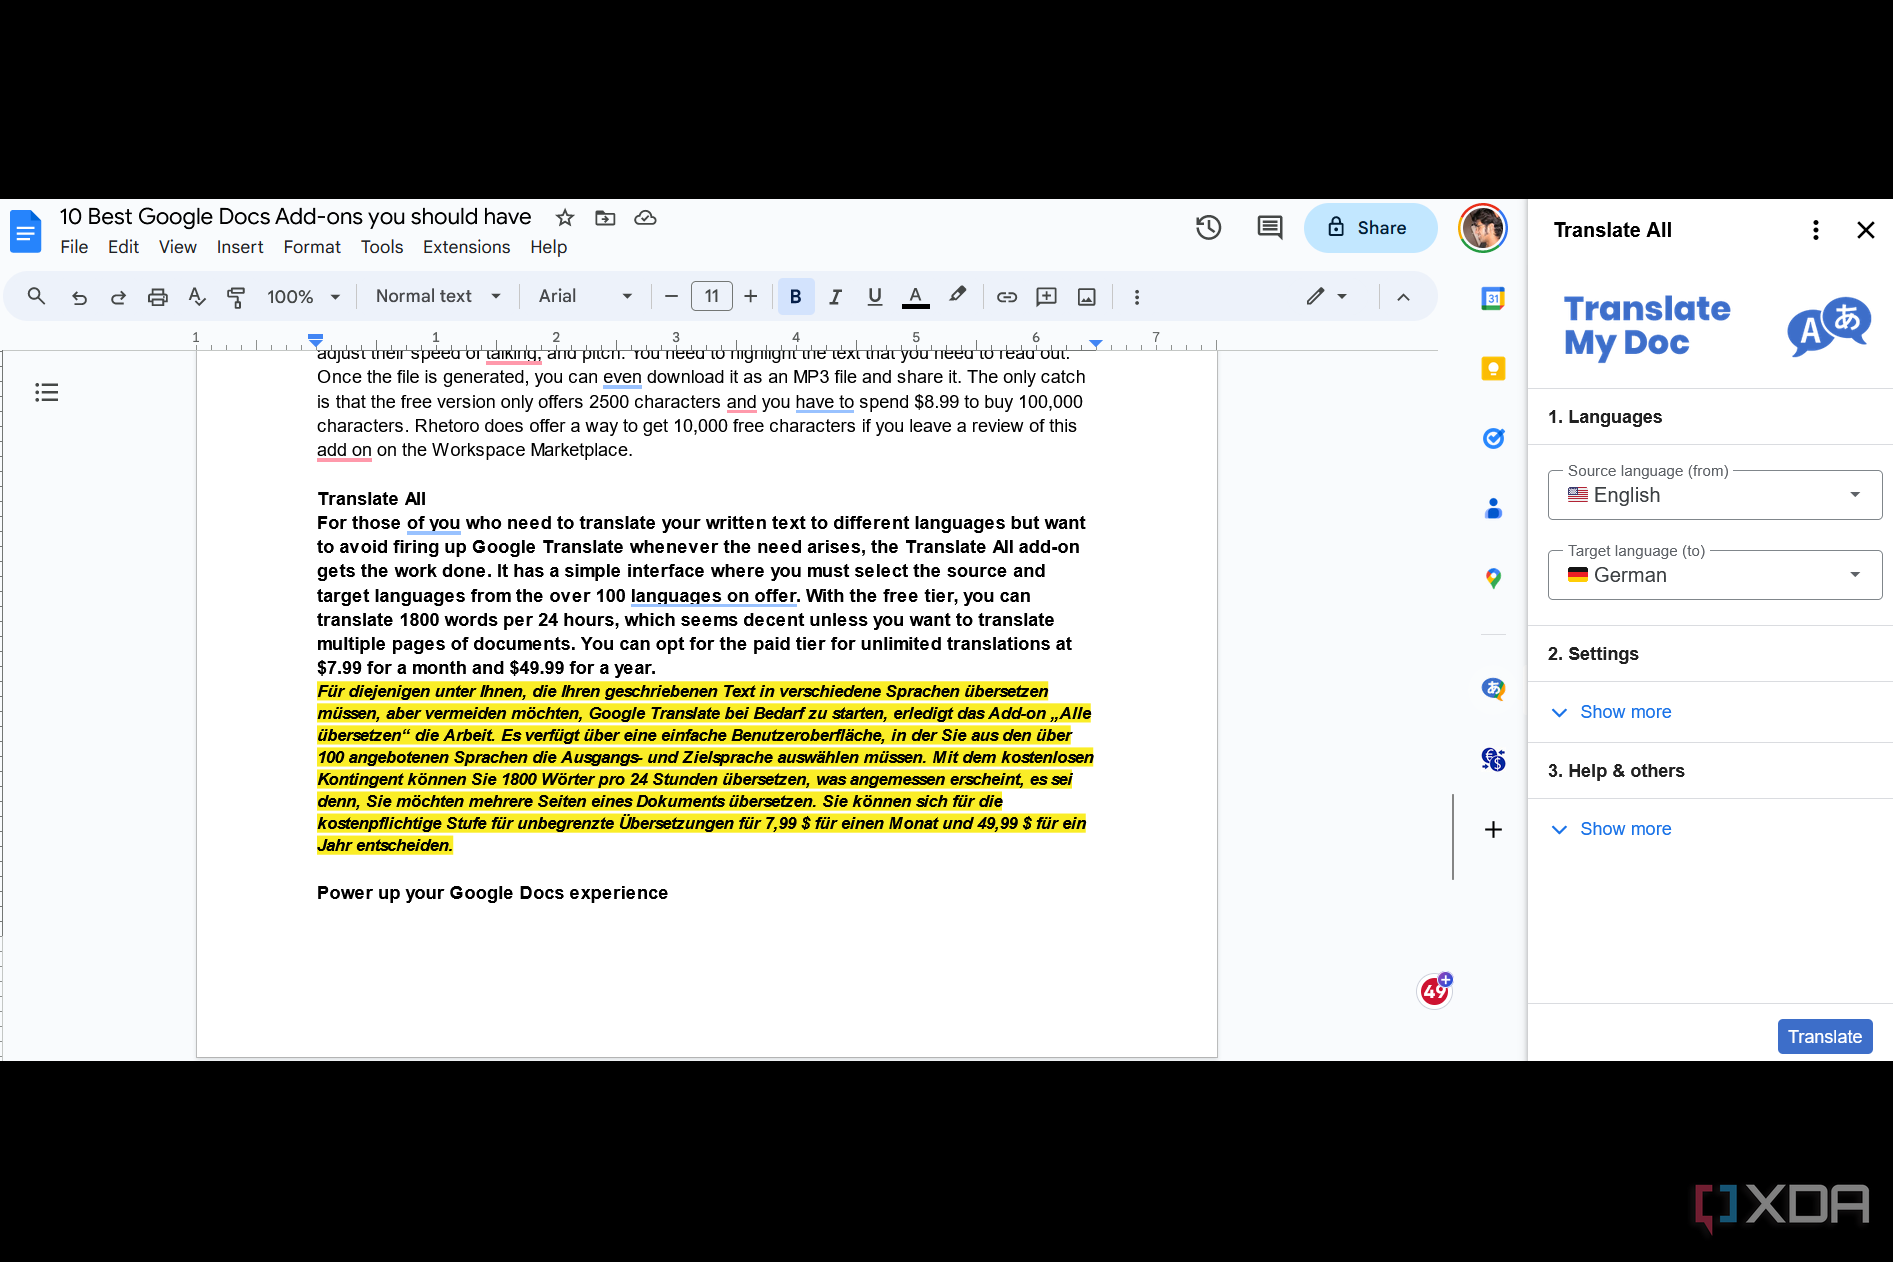Toggle bold formatting
This screenshot has height=1262, width=1893.
[796, 297]
